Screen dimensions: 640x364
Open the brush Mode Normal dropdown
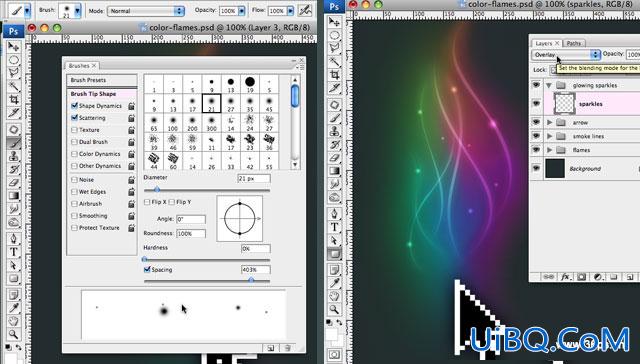[146, 11]
